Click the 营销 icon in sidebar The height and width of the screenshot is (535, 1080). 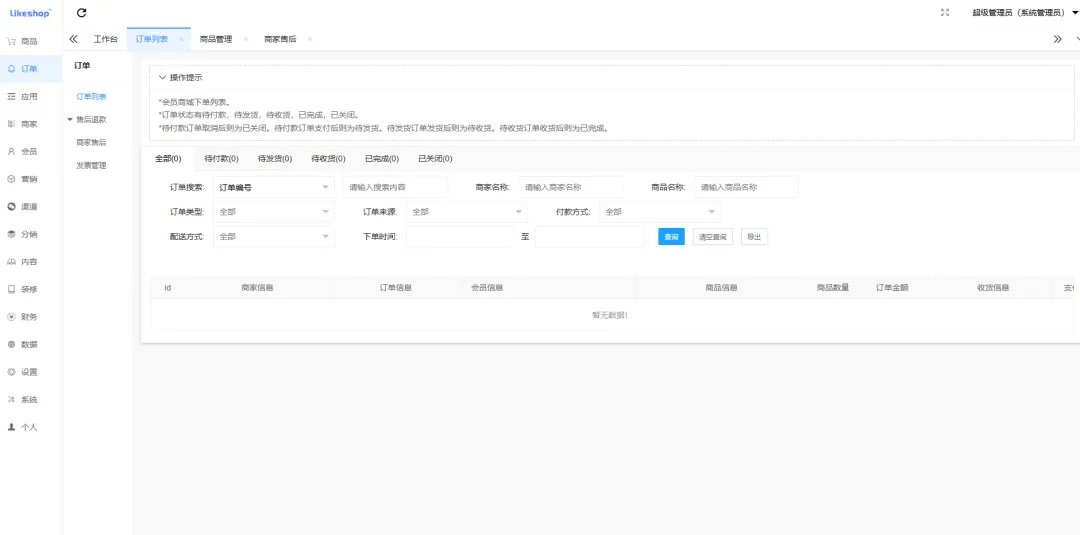pos(11,179)
